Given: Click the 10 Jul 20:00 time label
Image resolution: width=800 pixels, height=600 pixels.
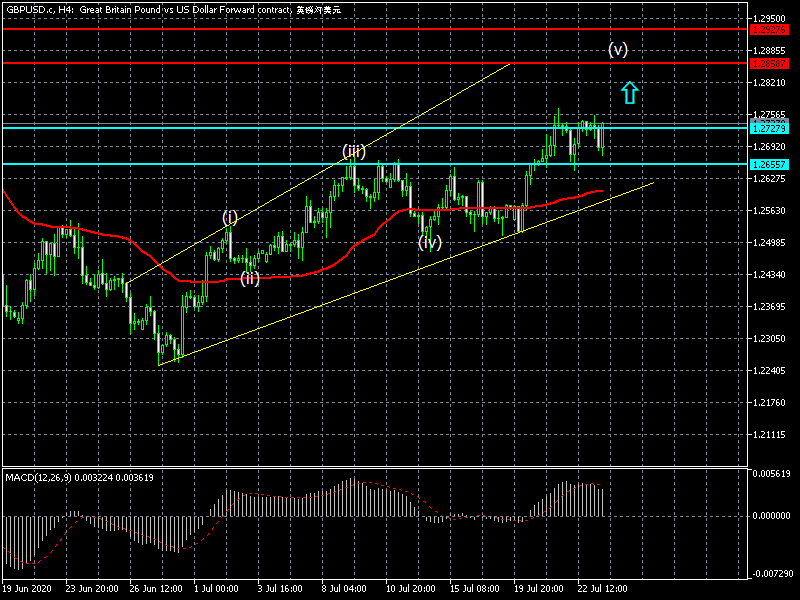Looking at the screenshot, I should pos(411,588).
